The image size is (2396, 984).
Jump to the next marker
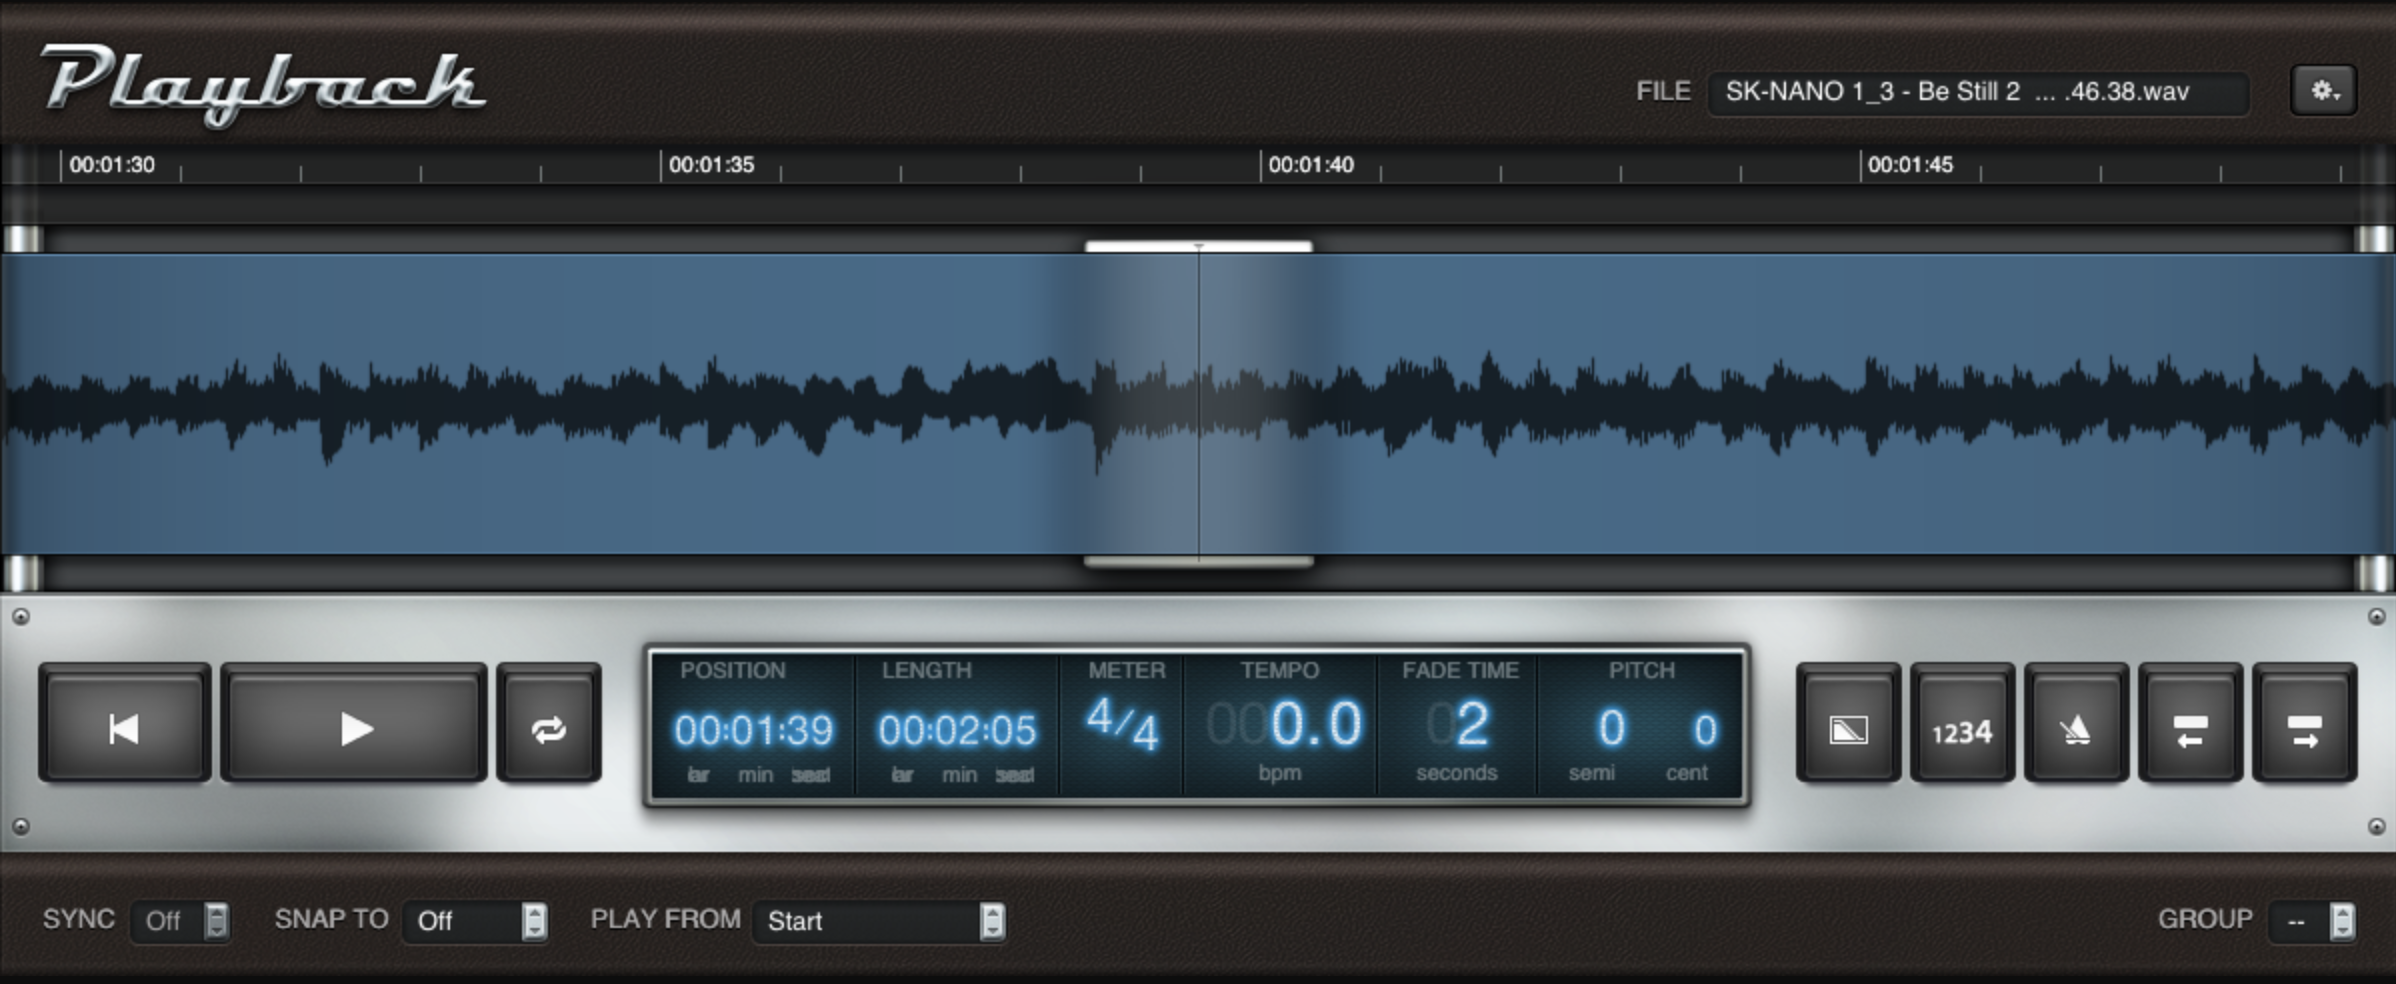[x=2302, y=727]
